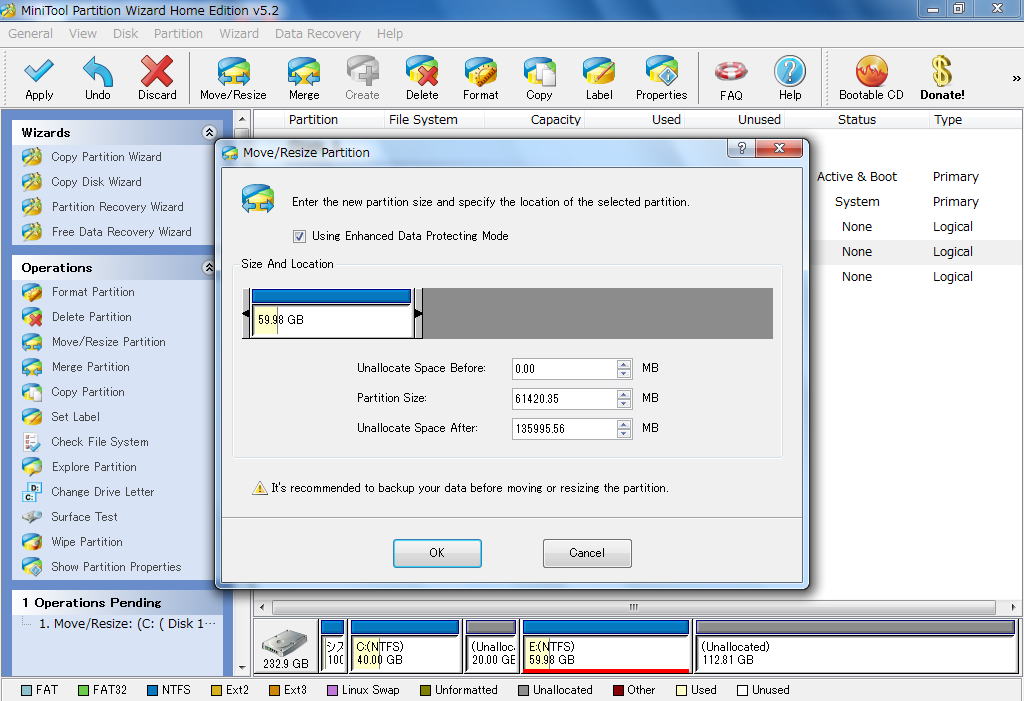Screen dimensions: 1027x701
Task: Open the Partition menu
Action: click(x=178, y=33)
